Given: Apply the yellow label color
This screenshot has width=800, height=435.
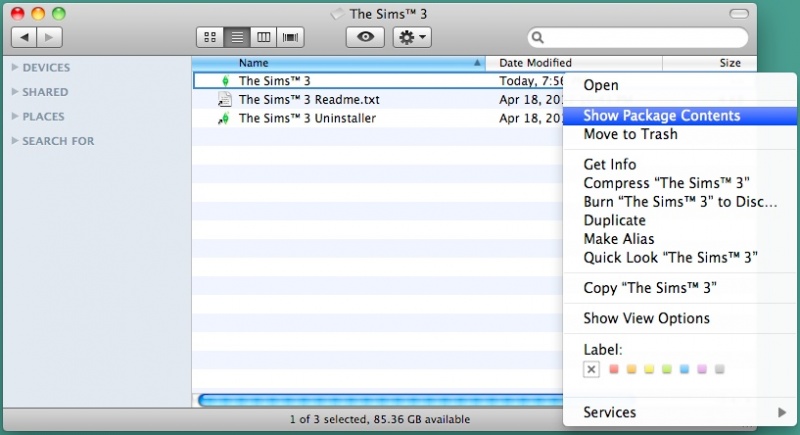Looking at the screenshot, I should click(649, 369).
